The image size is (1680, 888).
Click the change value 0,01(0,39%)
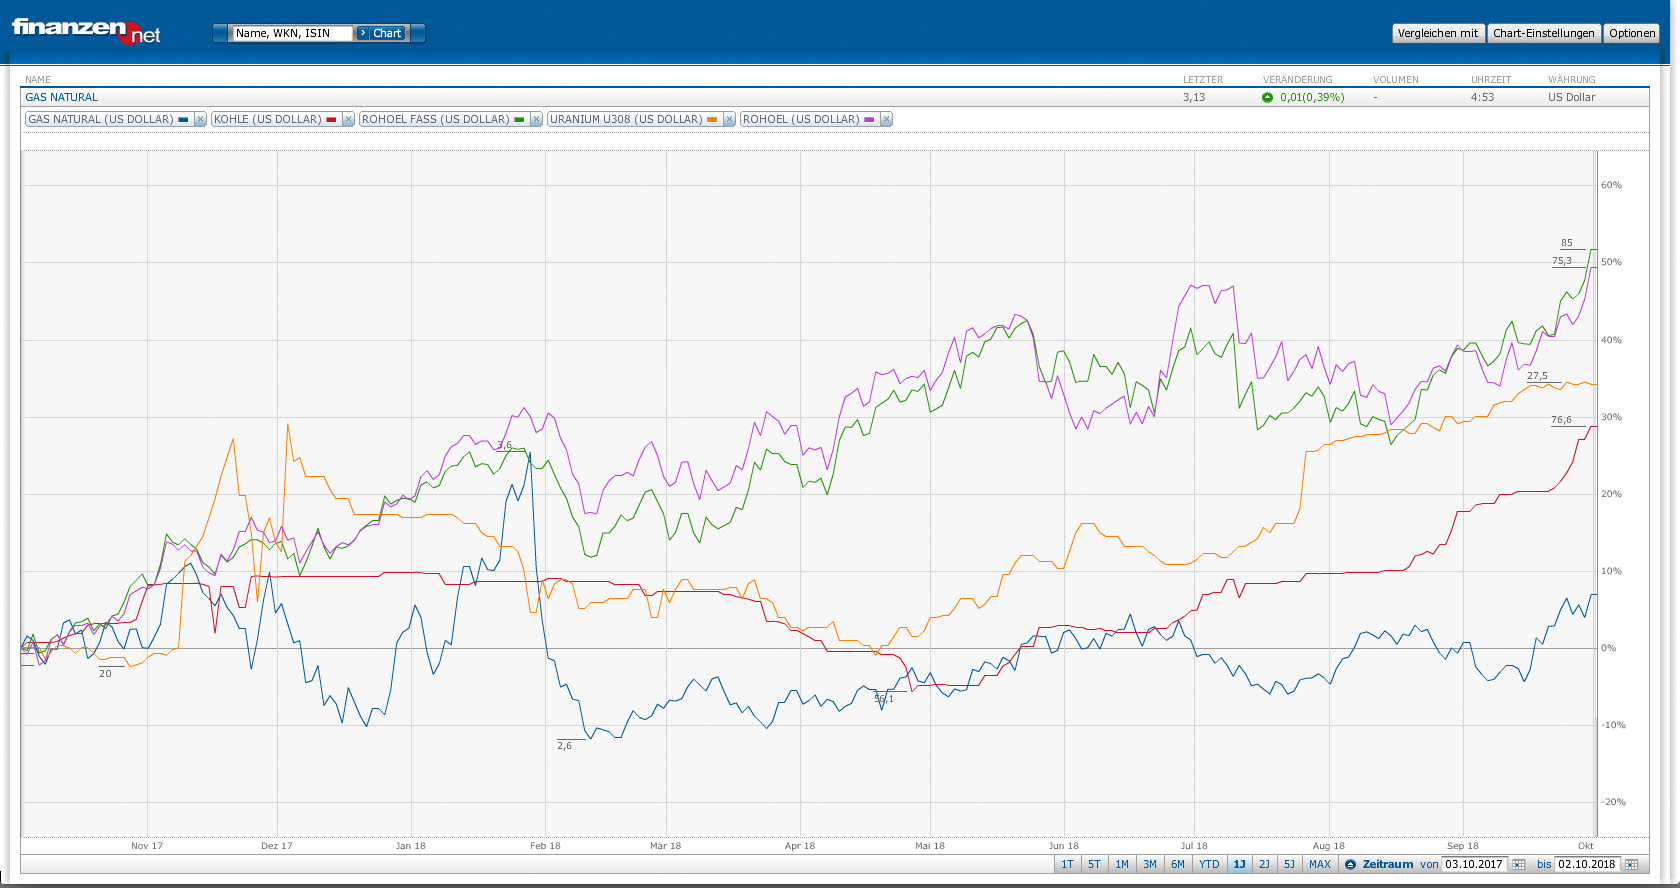pyautogui.click(x=1312, y=97)
